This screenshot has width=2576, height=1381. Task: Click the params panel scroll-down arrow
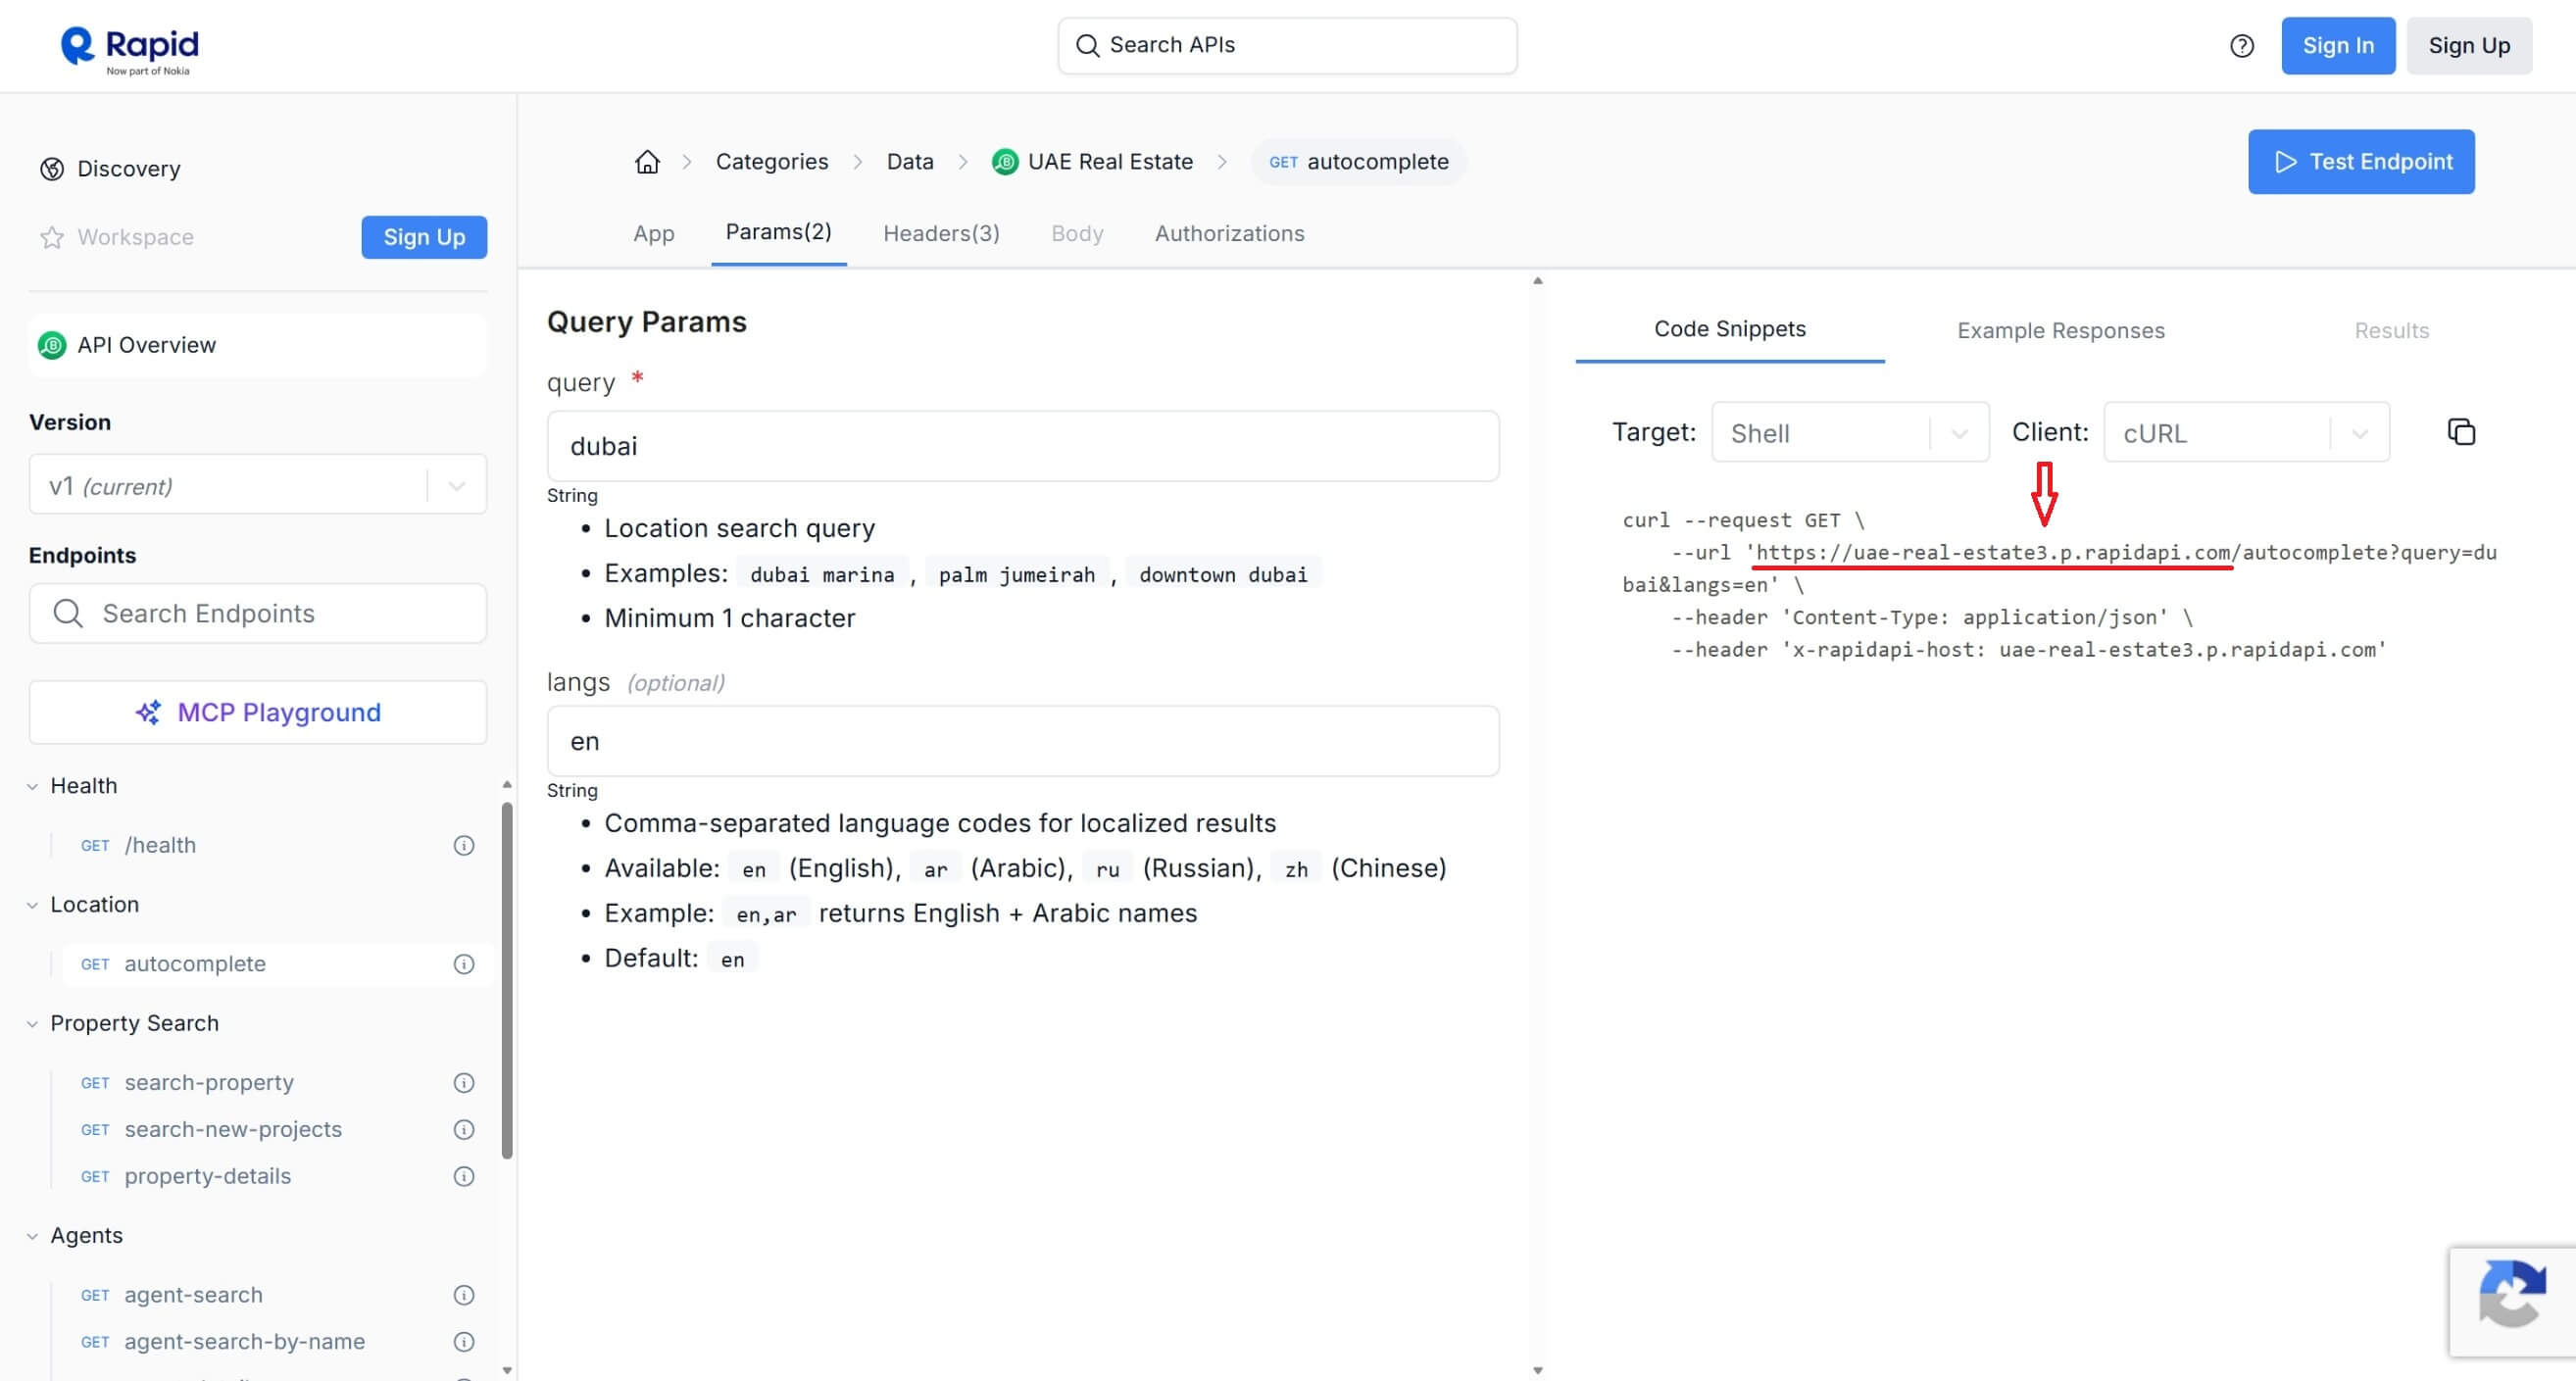pyautogui.click(x=1538, y=1371)
